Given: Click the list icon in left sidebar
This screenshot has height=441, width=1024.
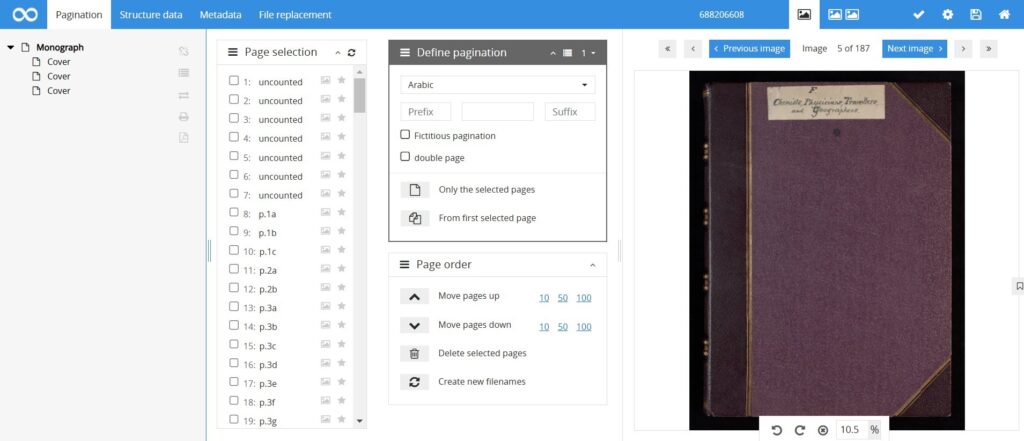Looking at the screenshot, I should [x=184, y=73].
